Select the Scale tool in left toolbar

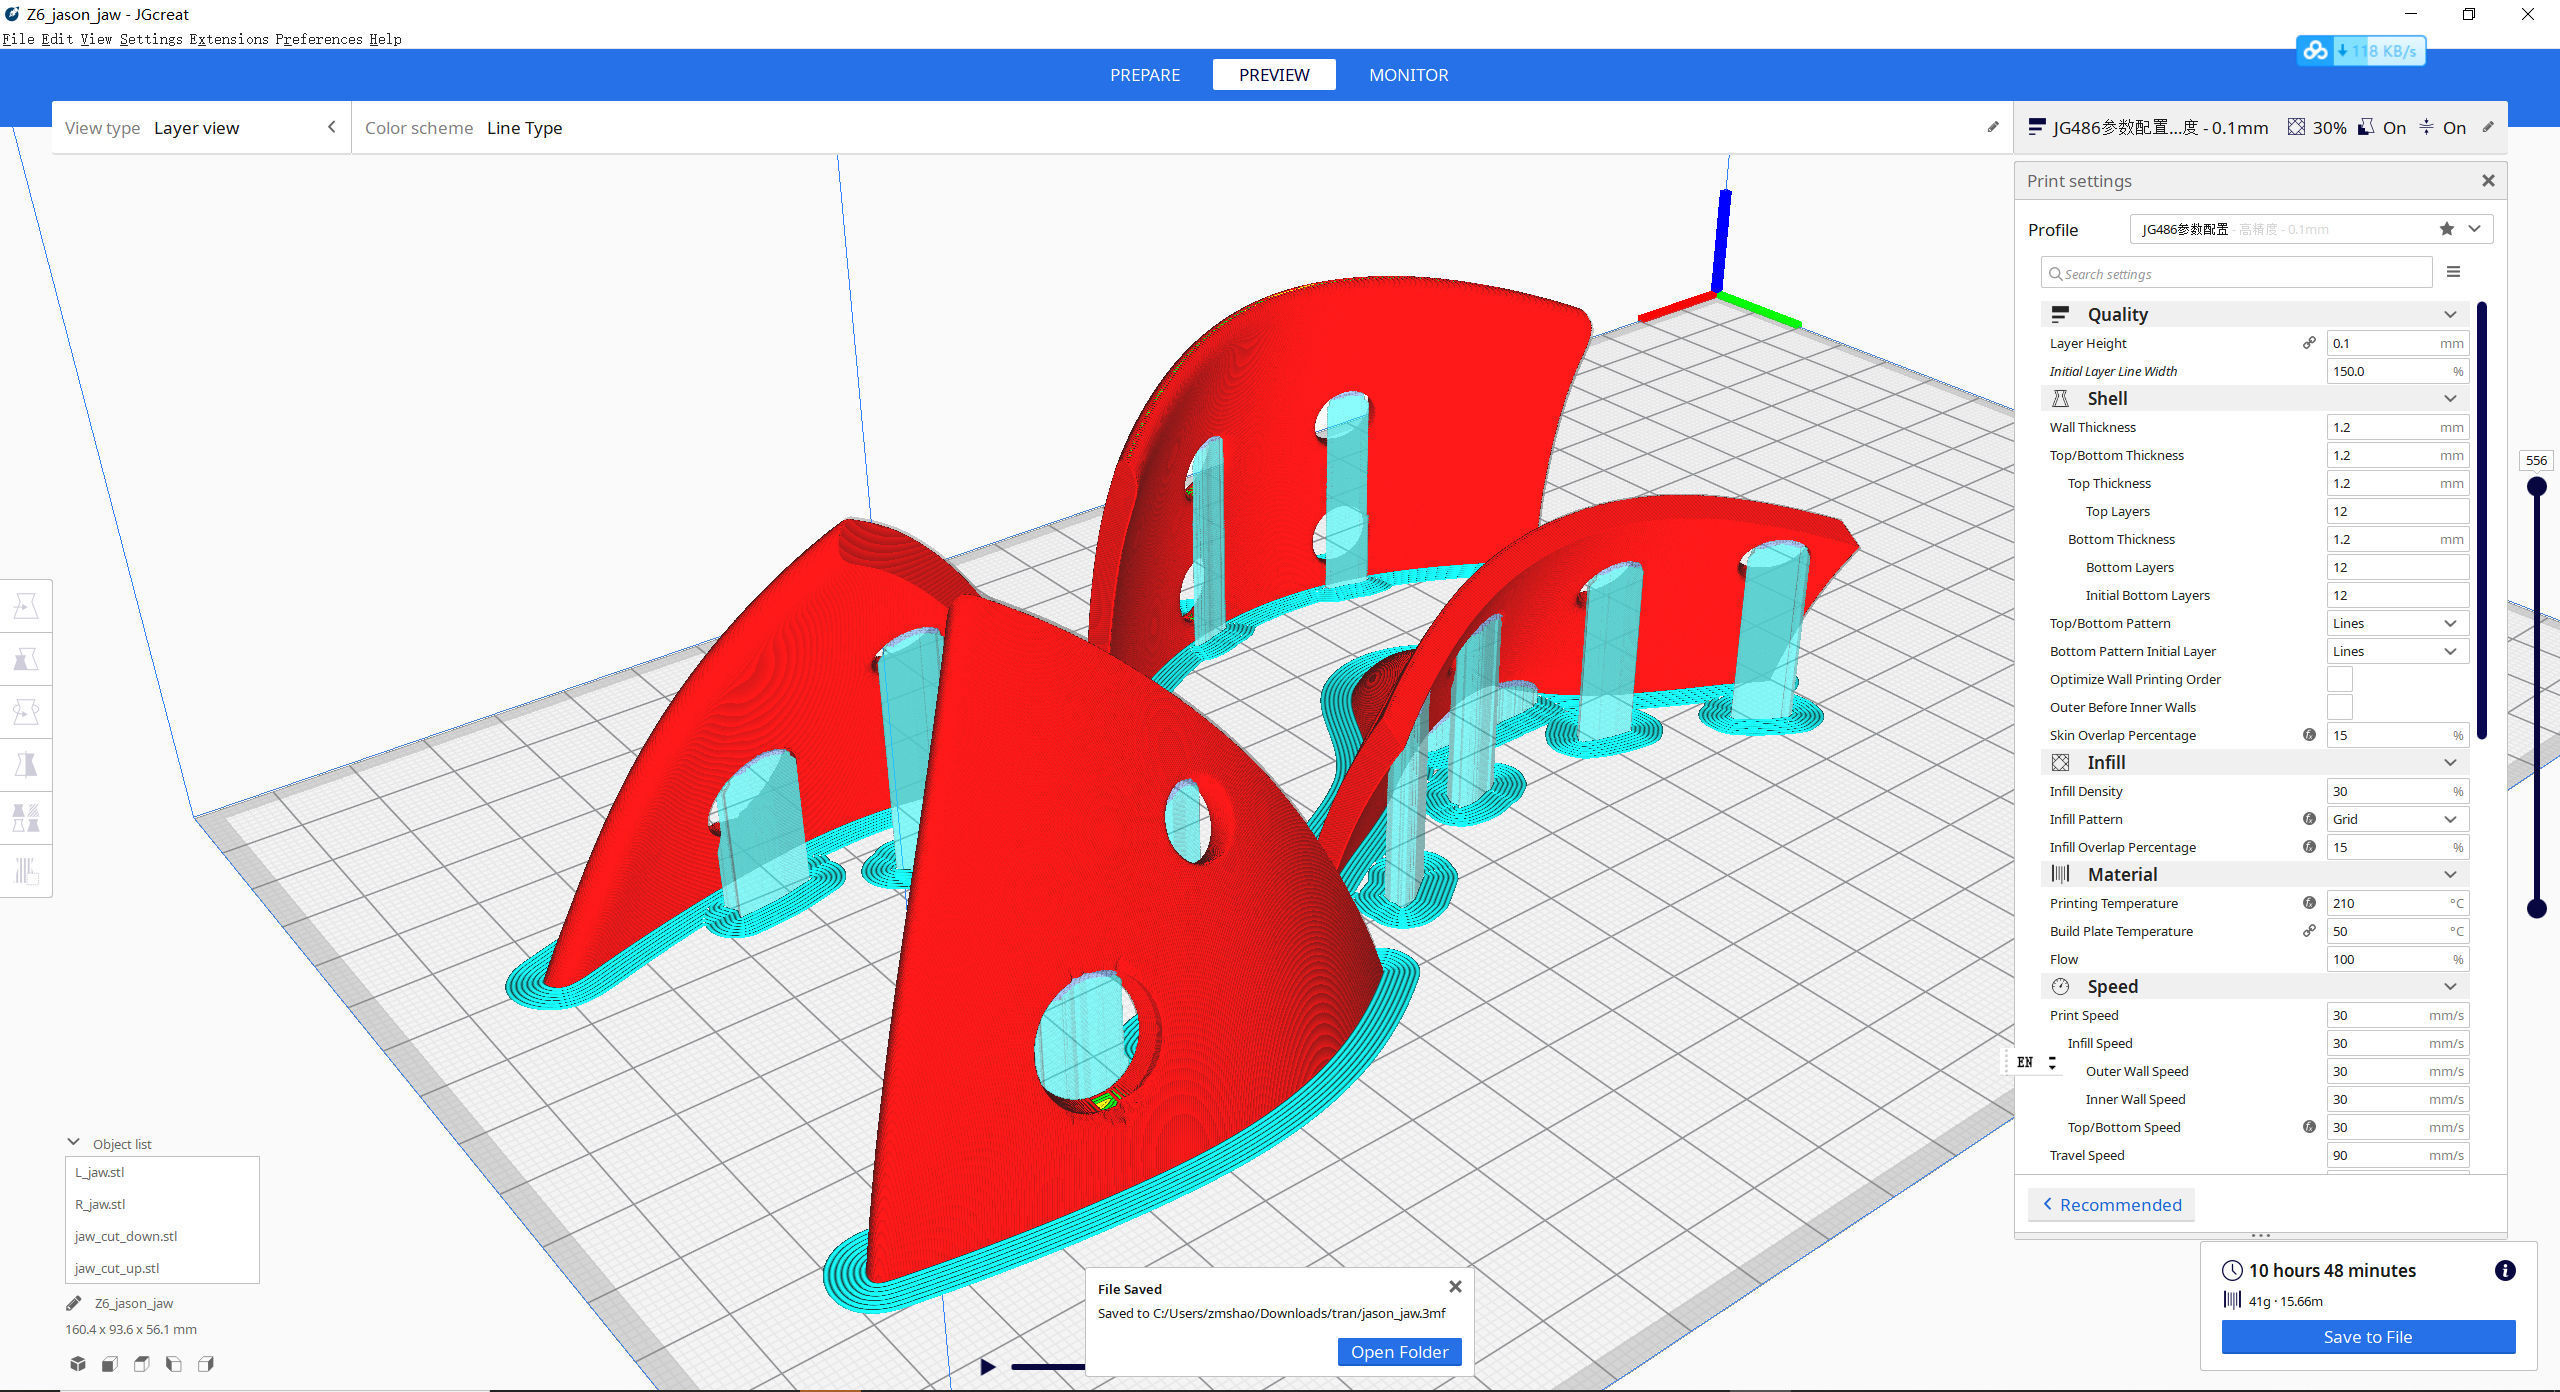click(26, 659)
